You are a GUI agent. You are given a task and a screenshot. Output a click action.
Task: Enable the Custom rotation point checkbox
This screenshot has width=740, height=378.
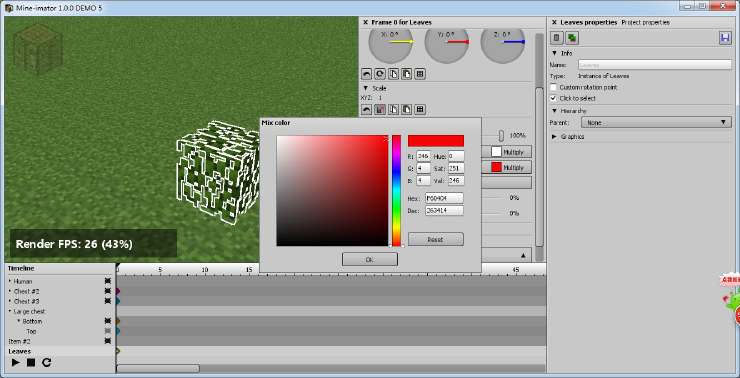coord(554,87)
